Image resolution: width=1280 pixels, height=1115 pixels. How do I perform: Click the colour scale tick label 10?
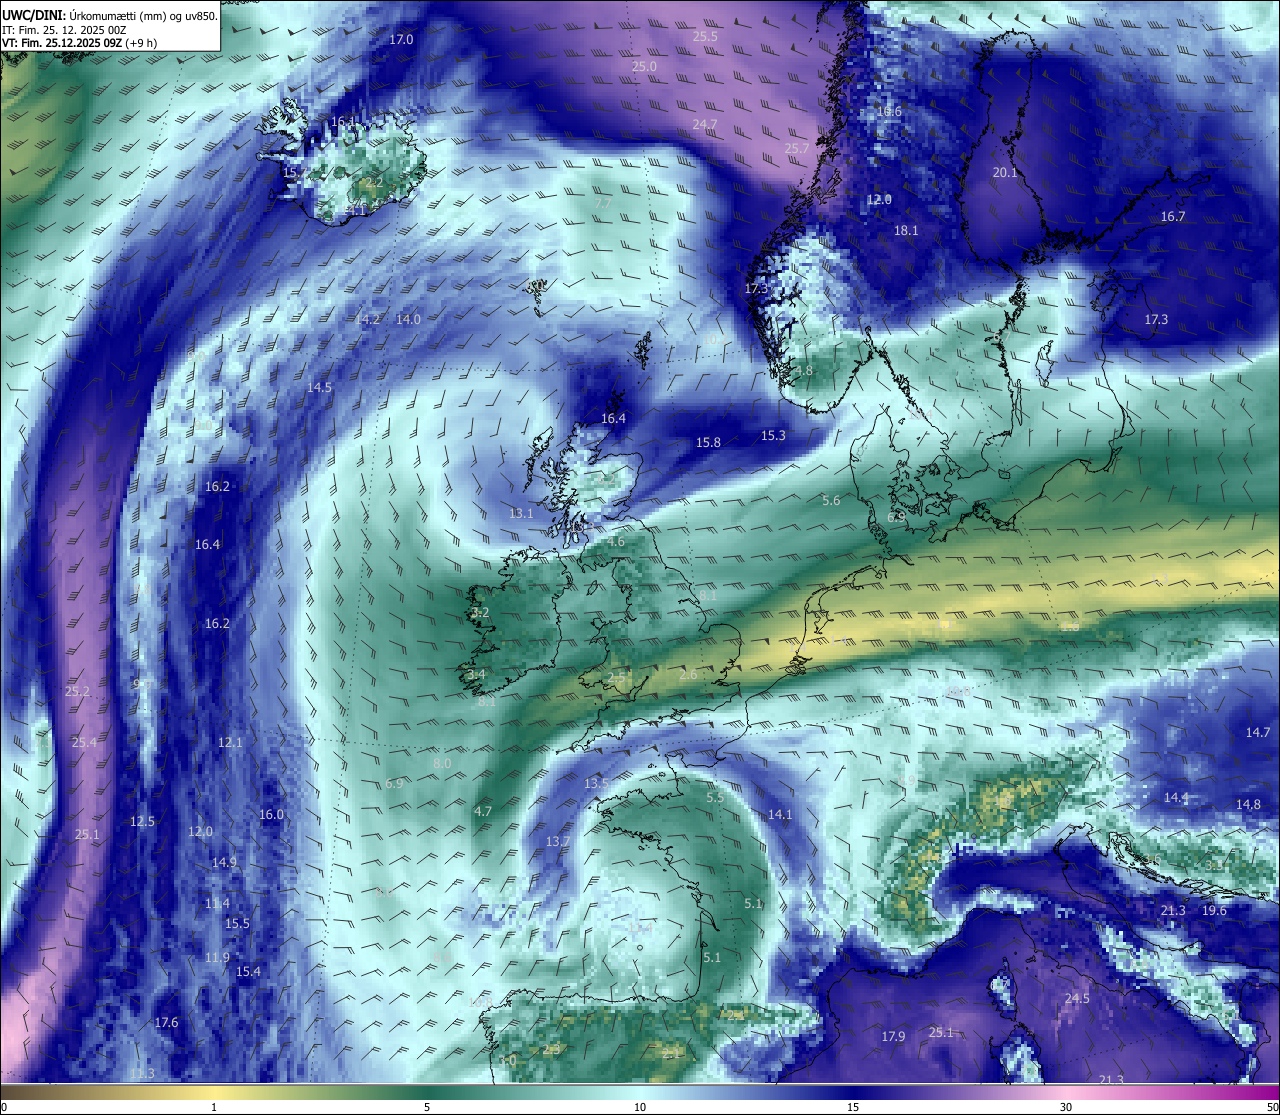tap(640, 1106)
